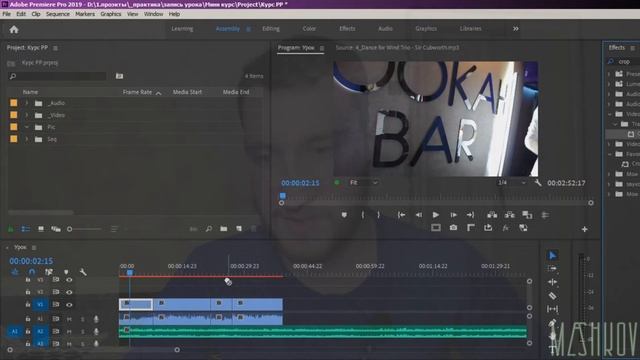The height and width of the screenshot is (360, 640).
Task: Switch Project panel to List view
Action: coord(26,229)
